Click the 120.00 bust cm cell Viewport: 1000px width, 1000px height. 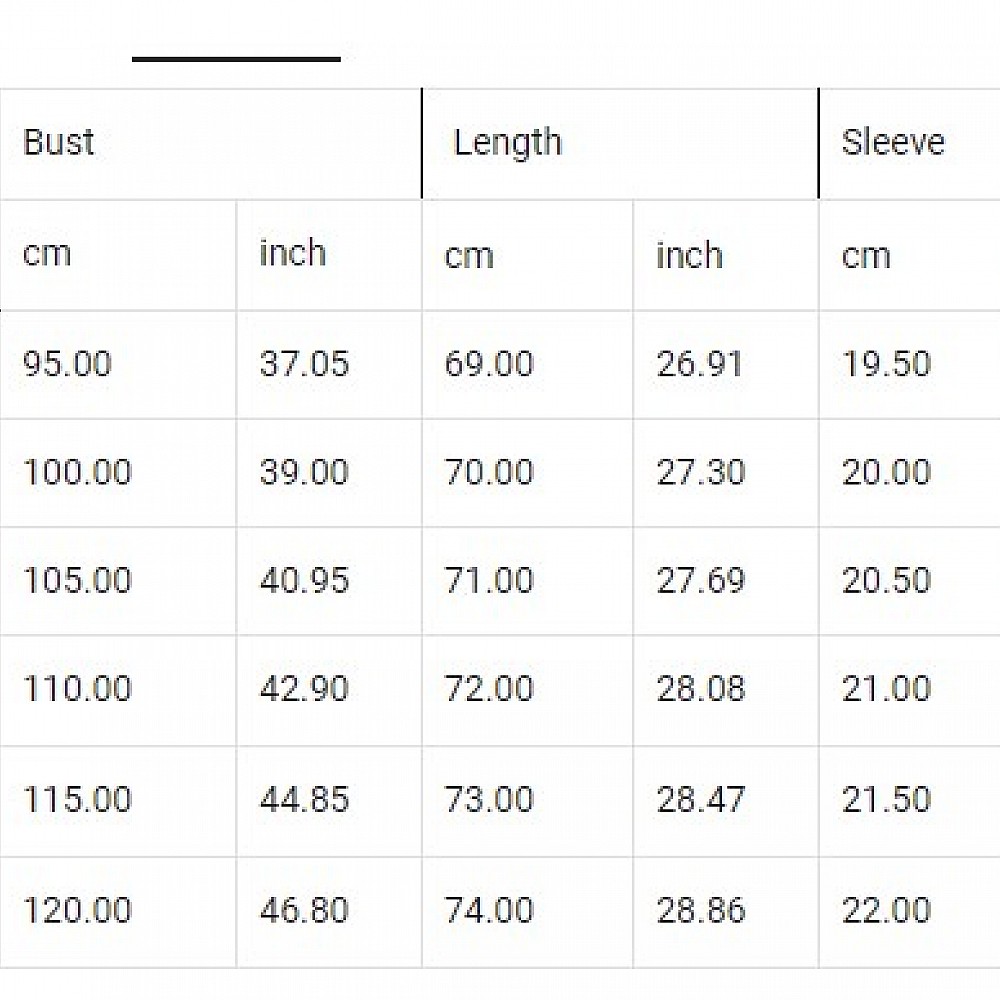coord(77,910)
